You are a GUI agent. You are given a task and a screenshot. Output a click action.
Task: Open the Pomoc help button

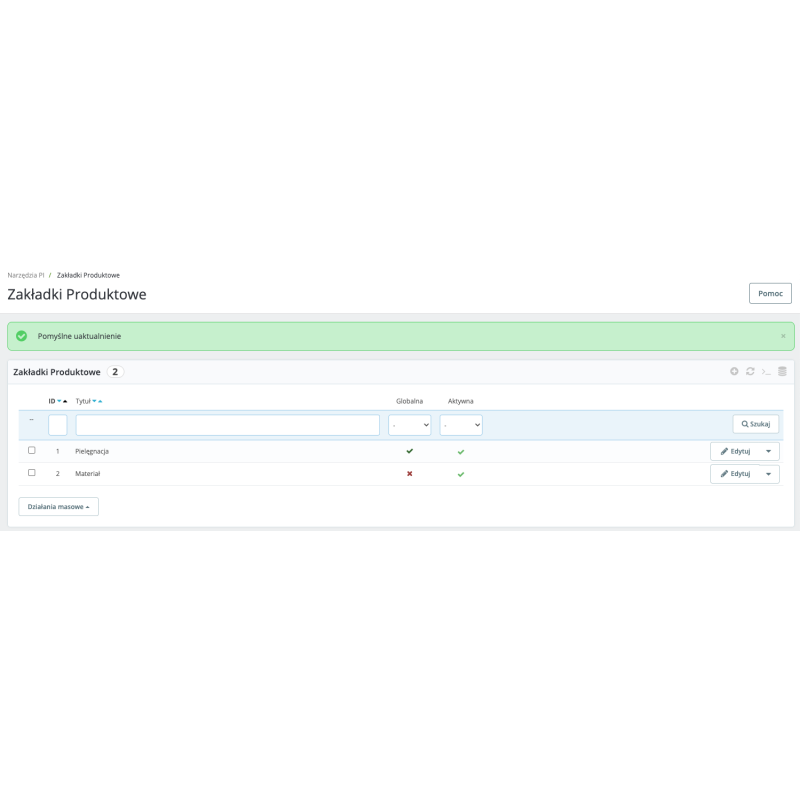pos(770,293)
